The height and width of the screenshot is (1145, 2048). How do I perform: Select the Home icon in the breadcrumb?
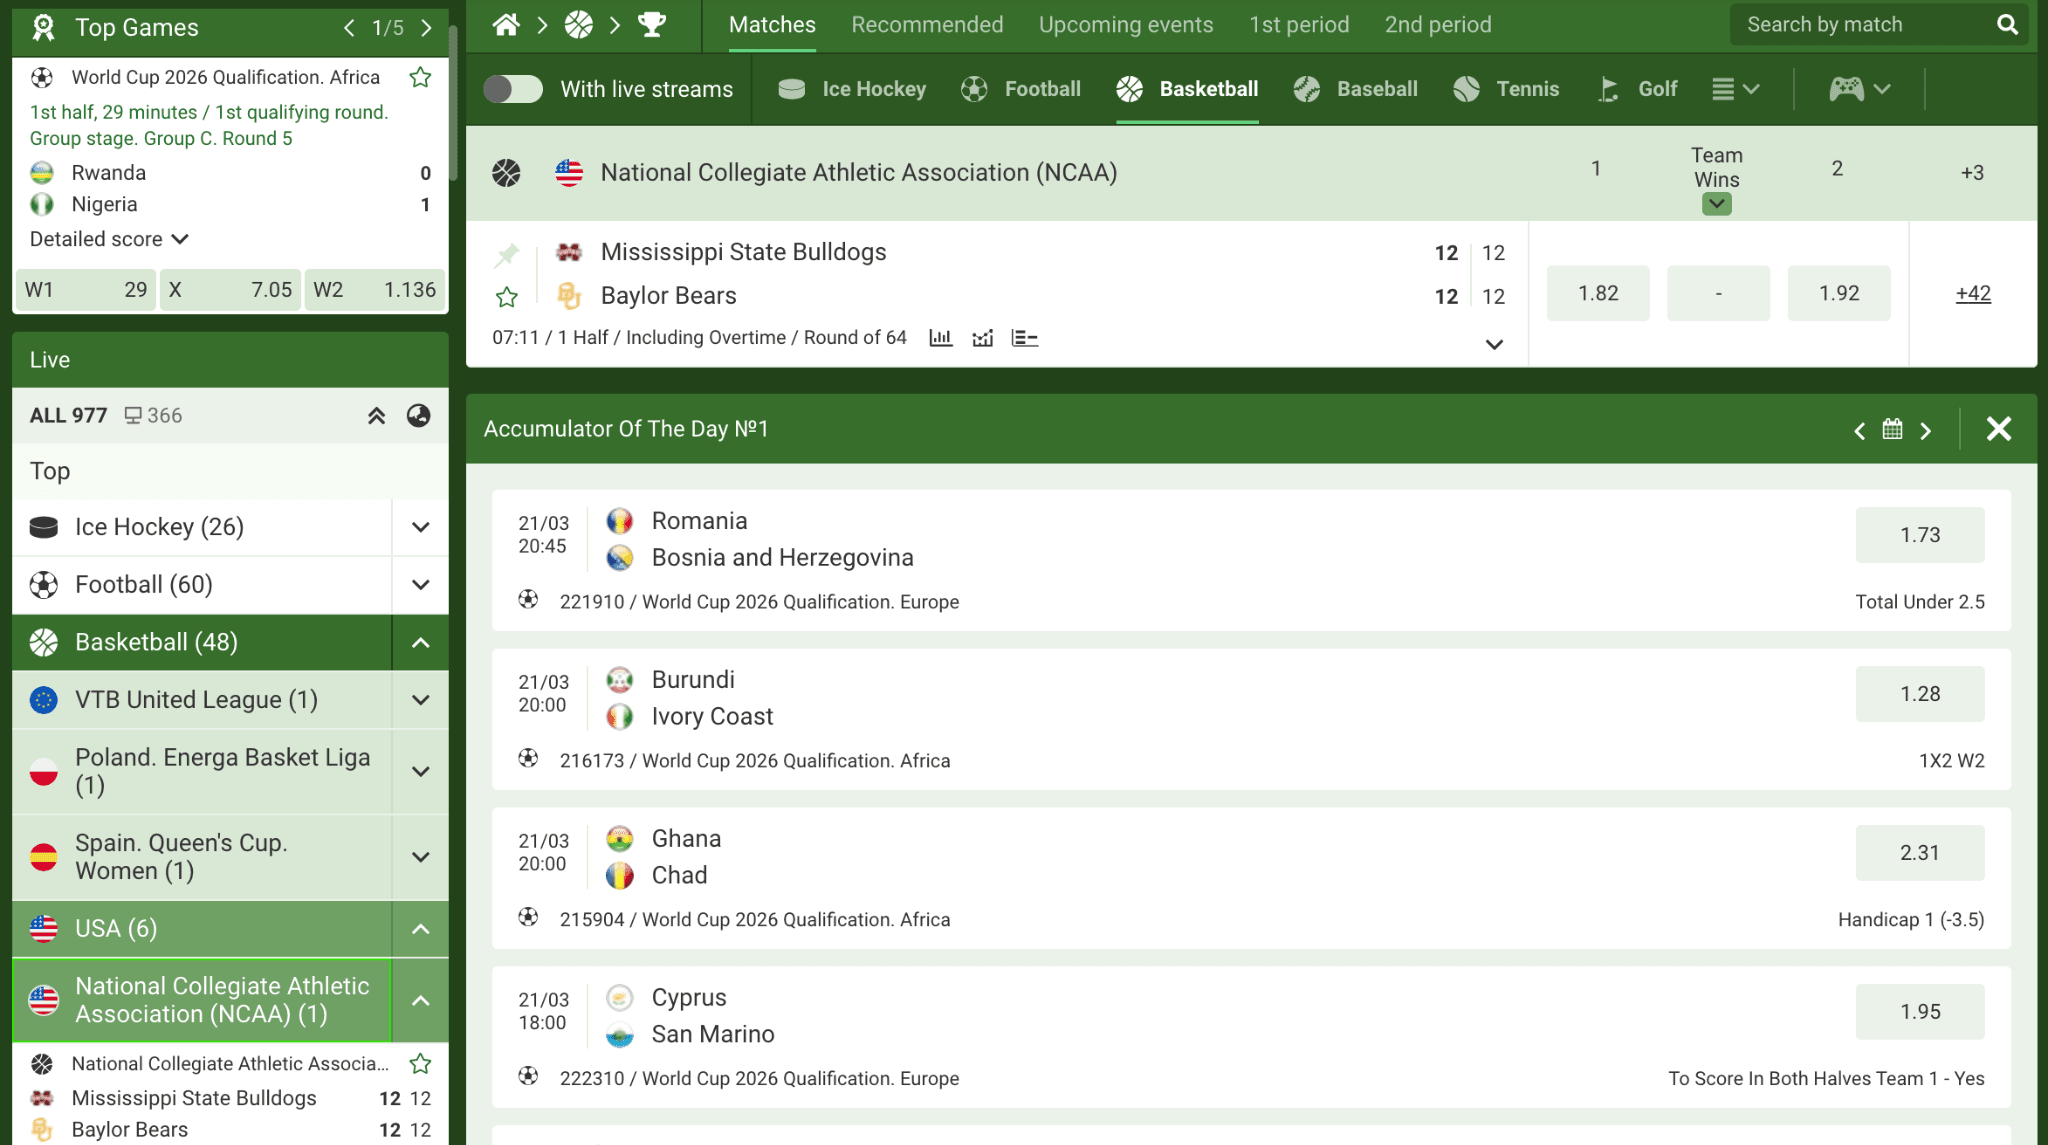[506, 24]
